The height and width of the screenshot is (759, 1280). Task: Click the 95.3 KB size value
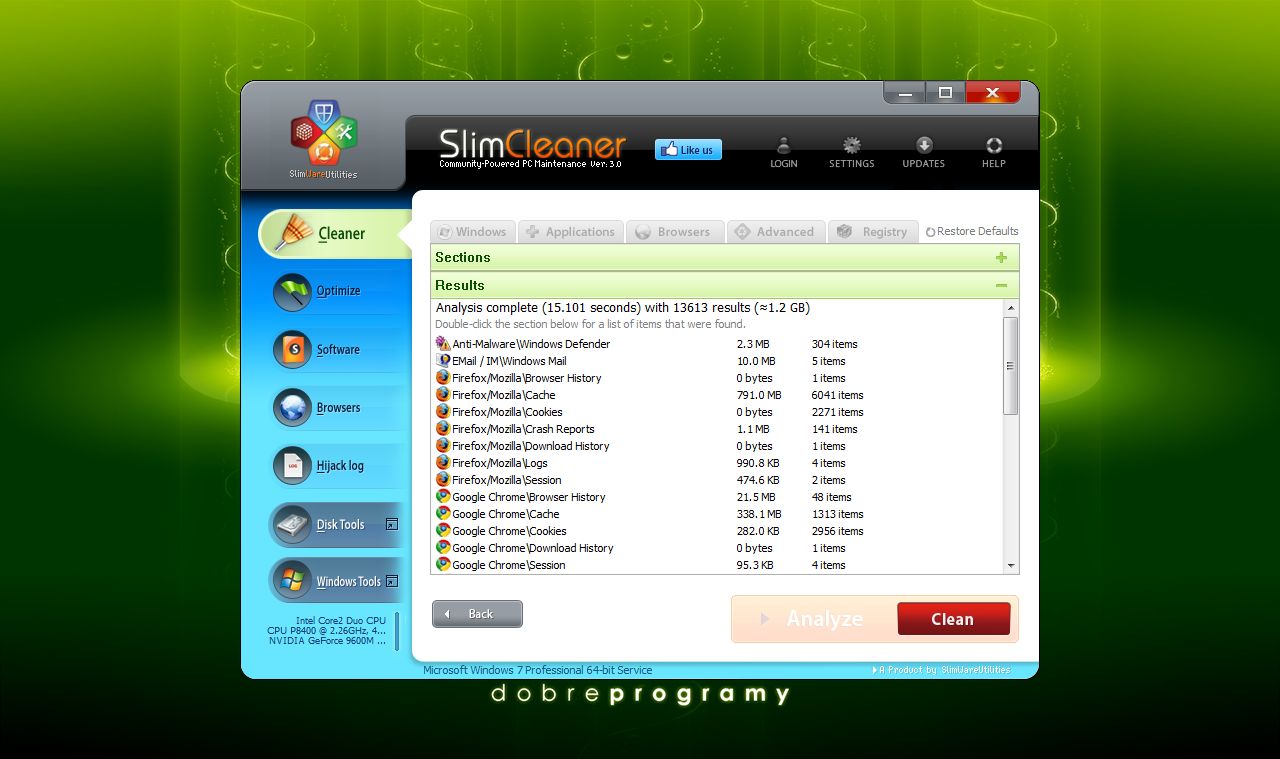[755, 565]
